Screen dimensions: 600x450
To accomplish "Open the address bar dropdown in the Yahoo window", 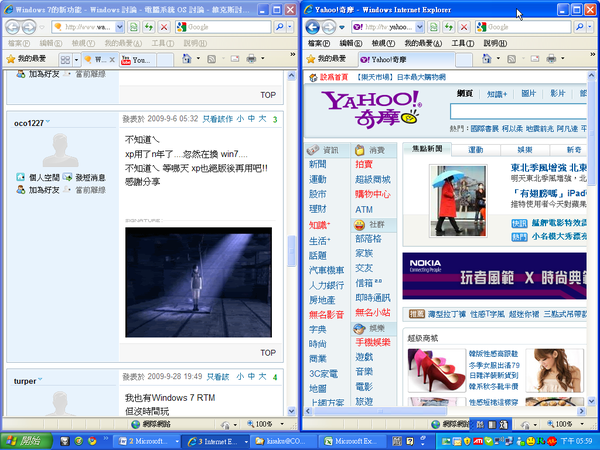I will pyautogui.click(x=419, y=27).
